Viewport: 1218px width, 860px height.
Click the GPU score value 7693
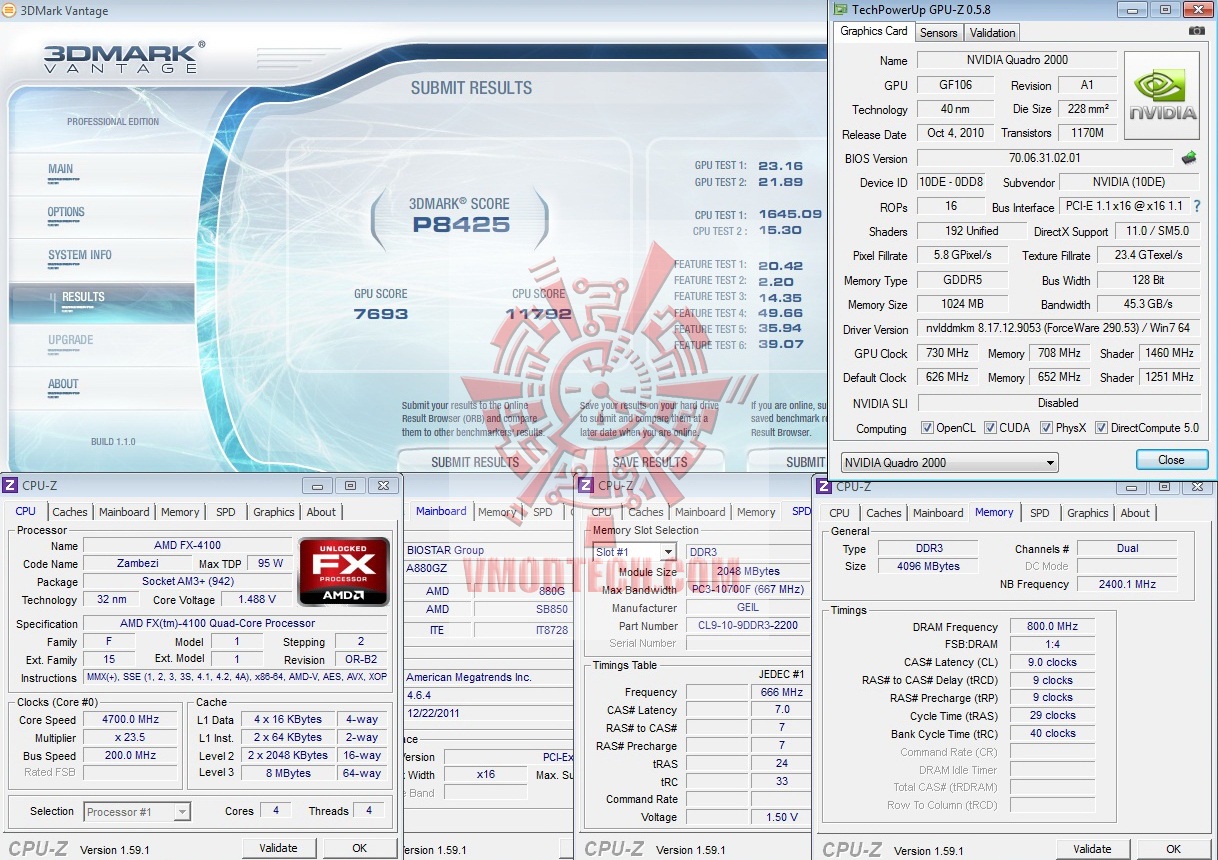381,313
